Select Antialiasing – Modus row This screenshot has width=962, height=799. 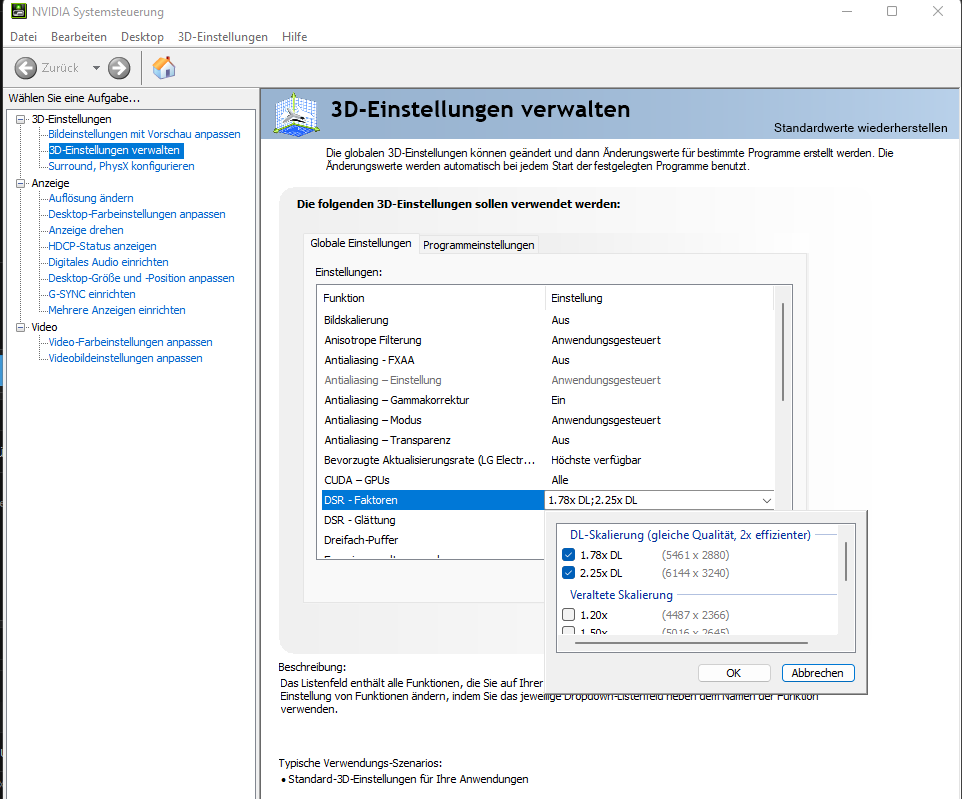[x=547, y=420]
